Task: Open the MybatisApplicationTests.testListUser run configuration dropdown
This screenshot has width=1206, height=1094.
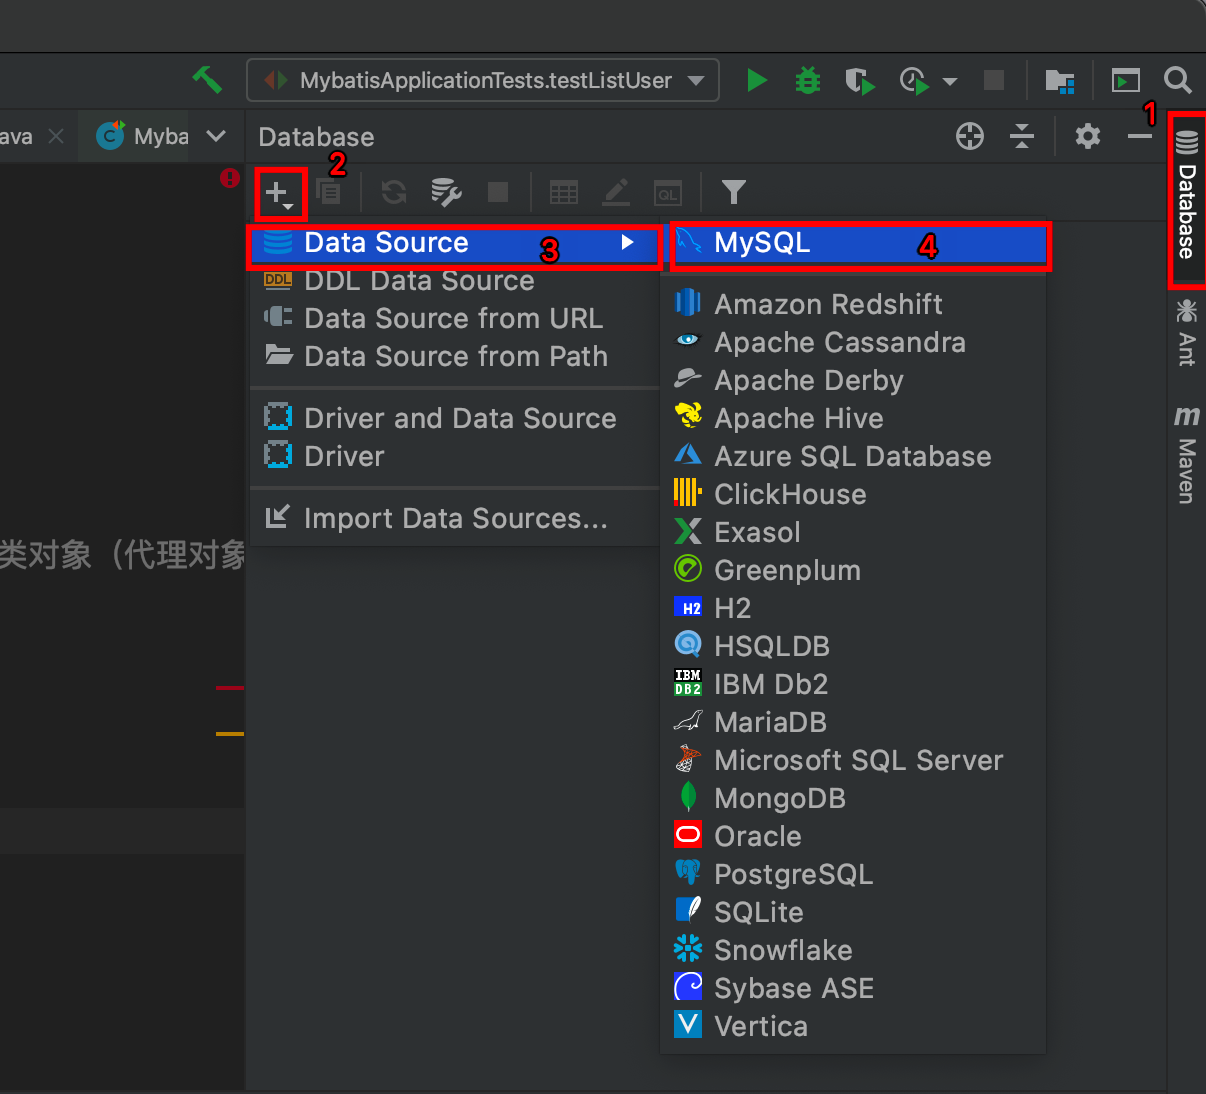Action: coord(483,80)
